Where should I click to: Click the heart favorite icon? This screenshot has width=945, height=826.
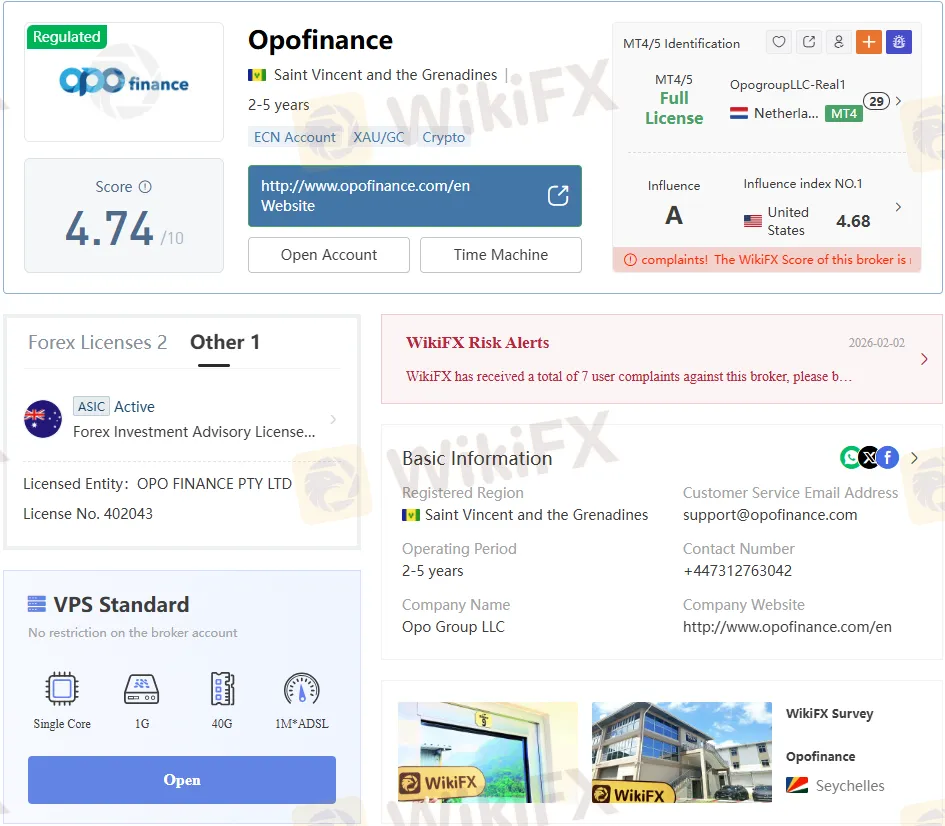point(779,42)
